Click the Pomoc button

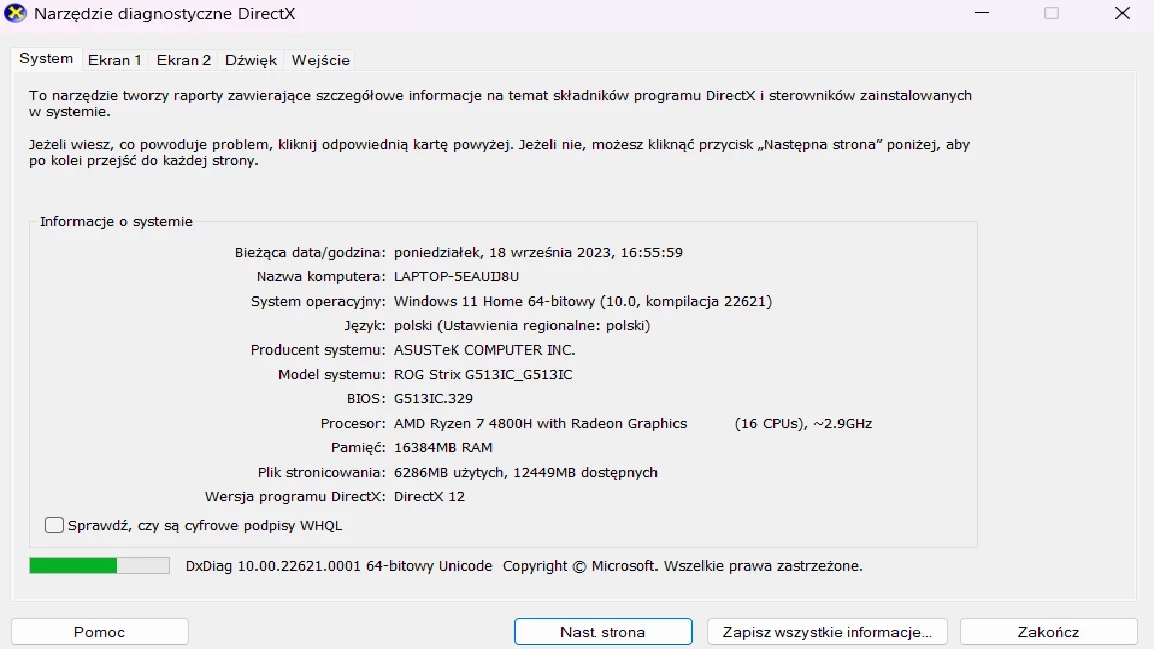pyautogui.click(x=99, y=632)
